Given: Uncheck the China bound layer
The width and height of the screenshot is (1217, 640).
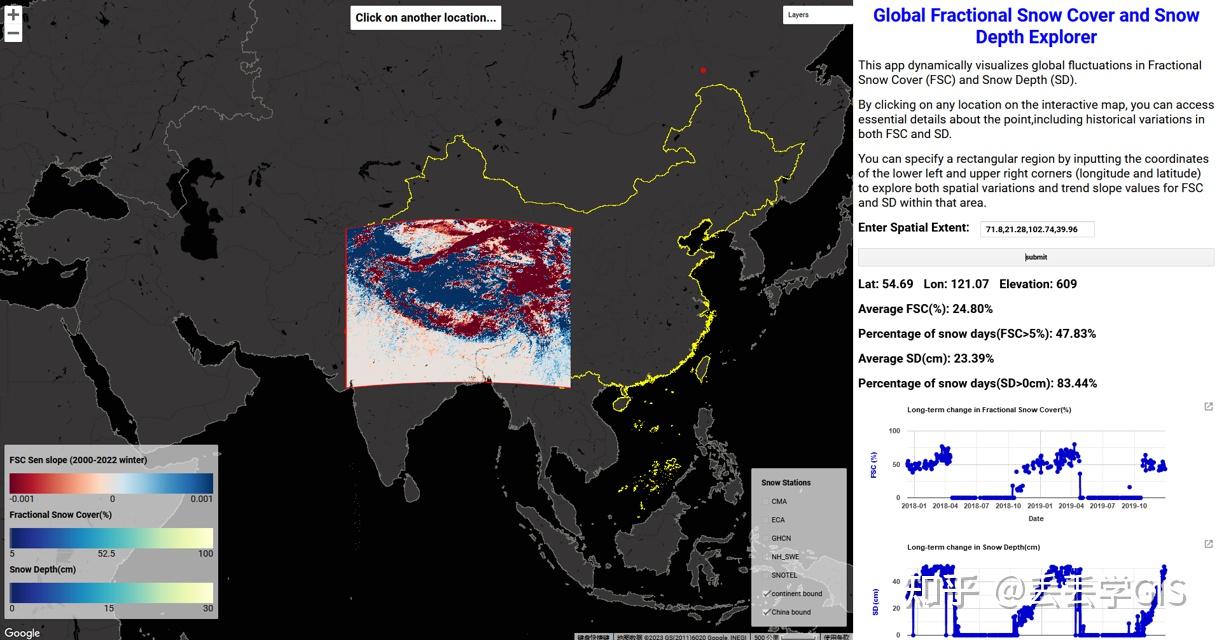Looking at the screenshot, I should [766, 610].
